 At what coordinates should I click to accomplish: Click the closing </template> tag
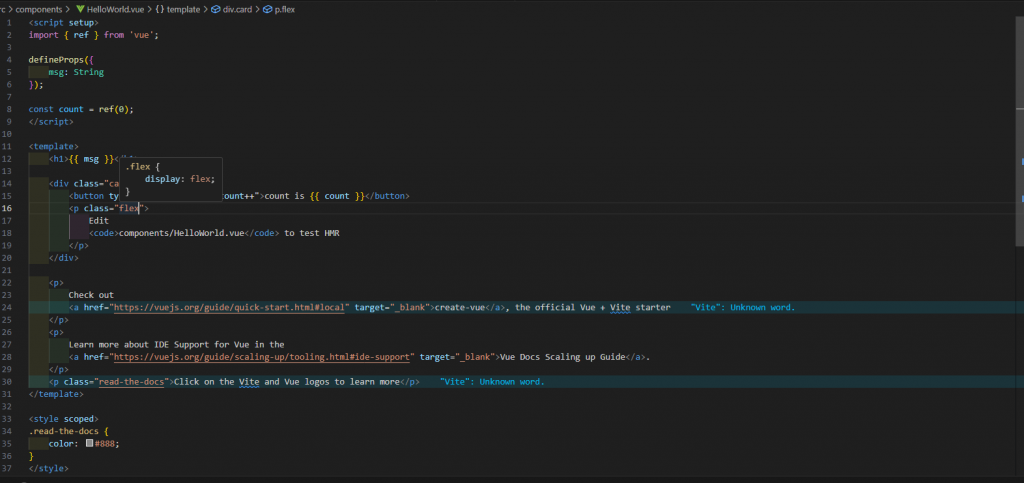pyautogui.click(x=56, y=394)
